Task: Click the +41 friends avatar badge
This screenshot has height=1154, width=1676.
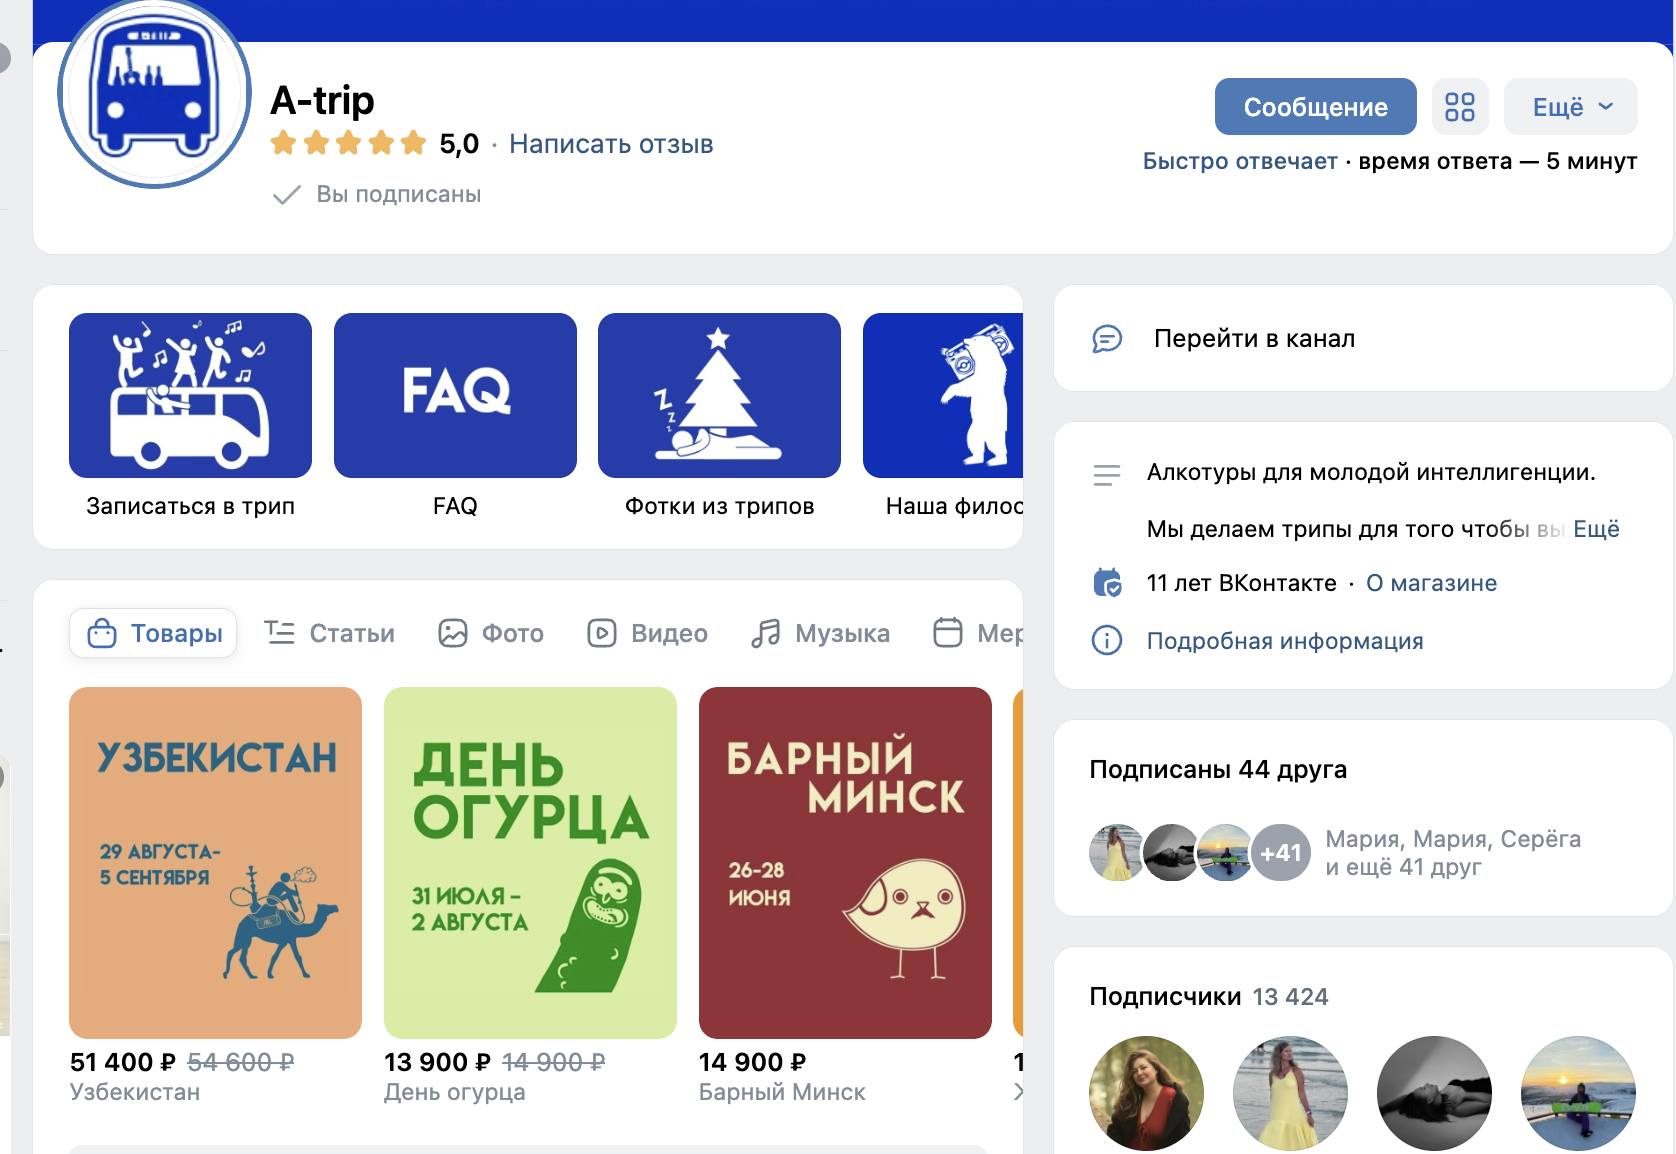Action: (1280, 852)
